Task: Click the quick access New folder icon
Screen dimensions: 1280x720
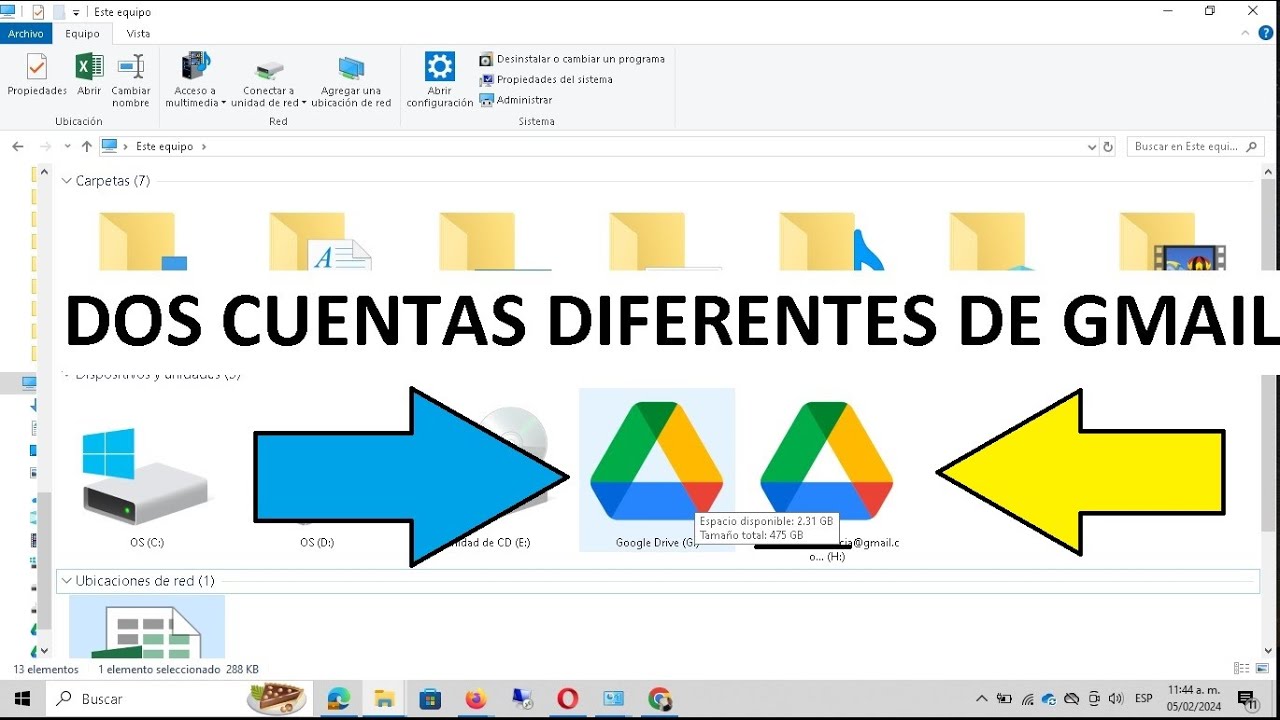Action: pyautogui.click(x=58, y=12)
